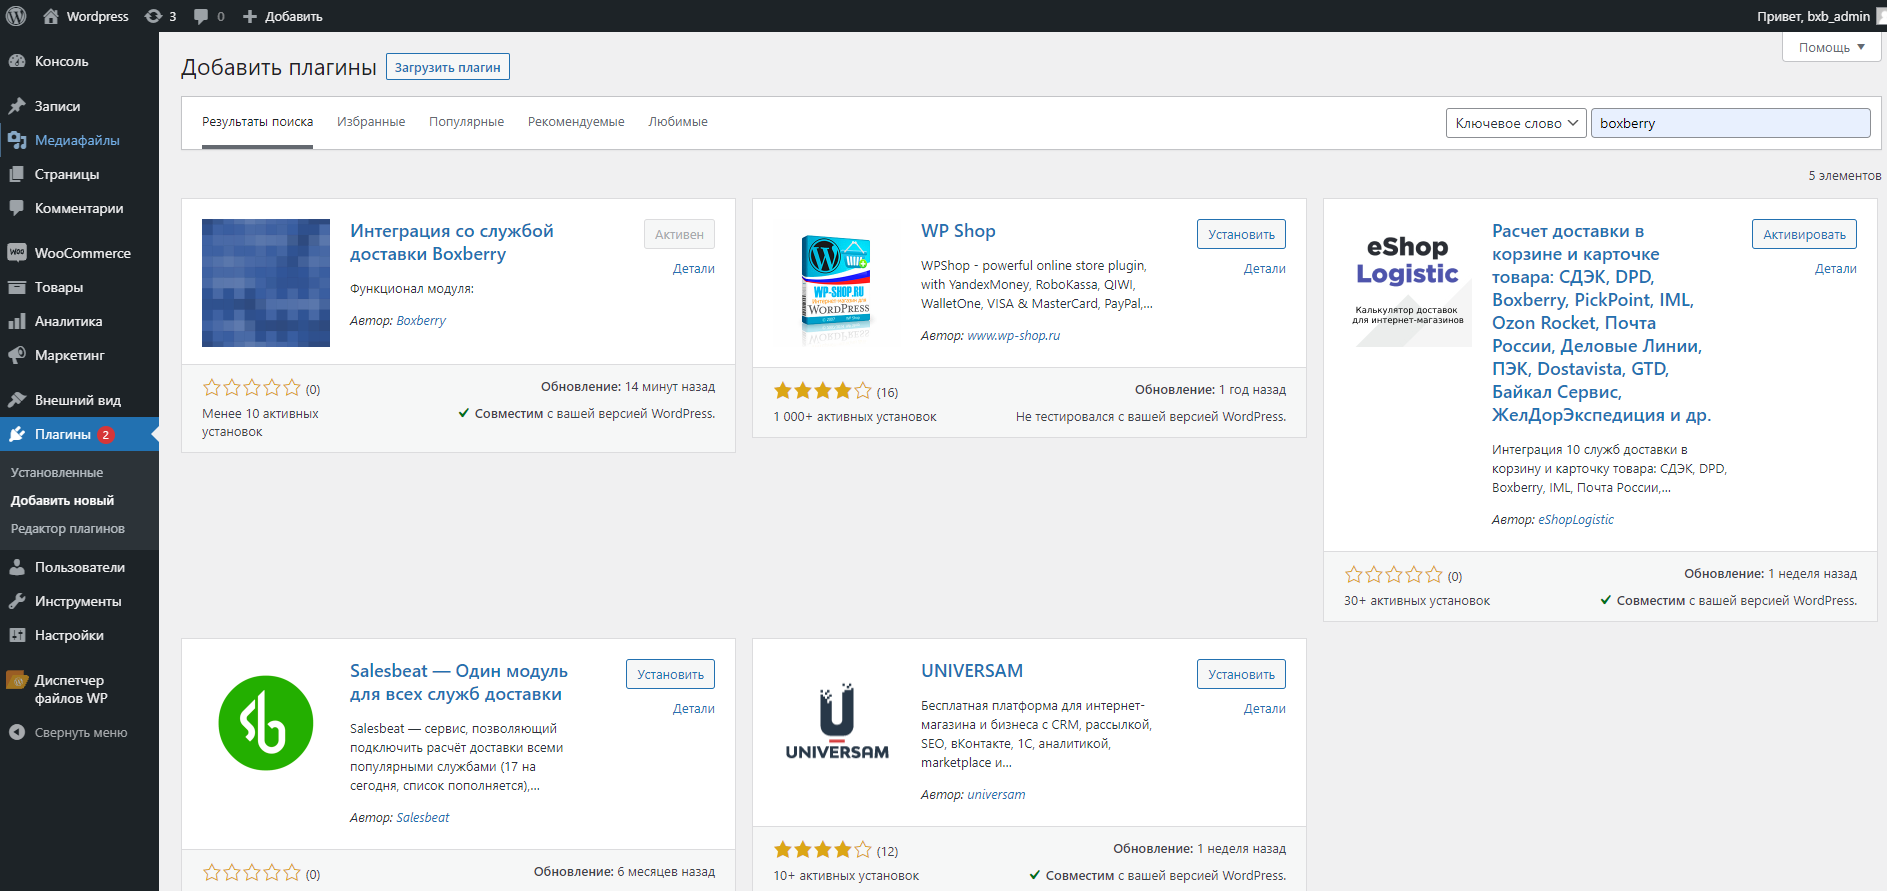Open Детали link for eShop Logistic plugin
Viewport: 1887px width, 891px height.
click(1836, 269)
